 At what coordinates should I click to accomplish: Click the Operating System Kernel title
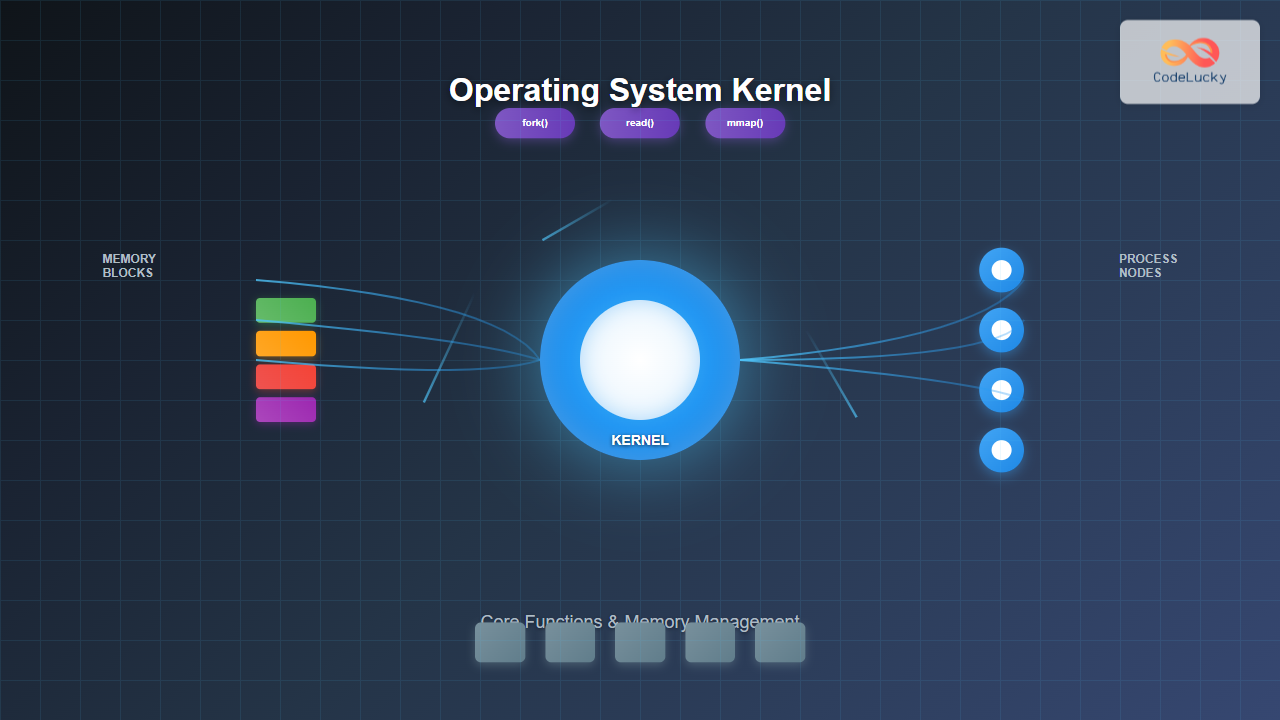coord(640,90)
